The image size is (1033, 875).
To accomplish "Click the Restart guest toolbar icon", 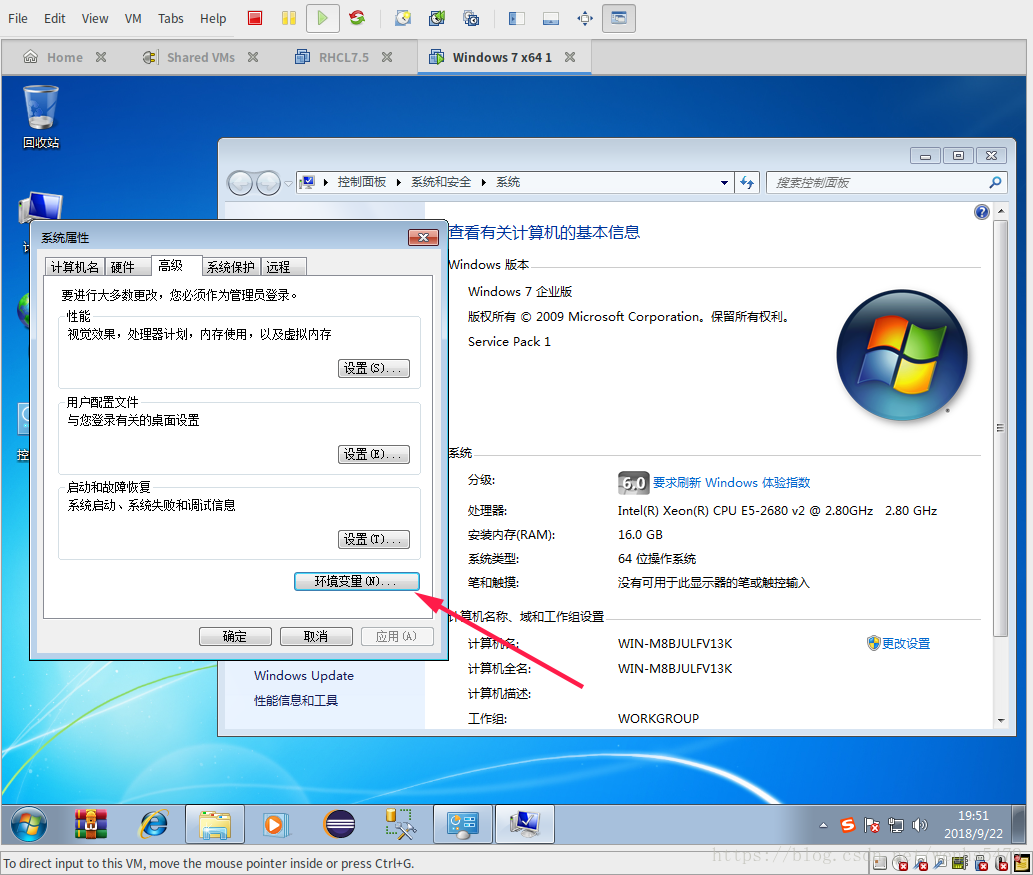I will point(357,18).
